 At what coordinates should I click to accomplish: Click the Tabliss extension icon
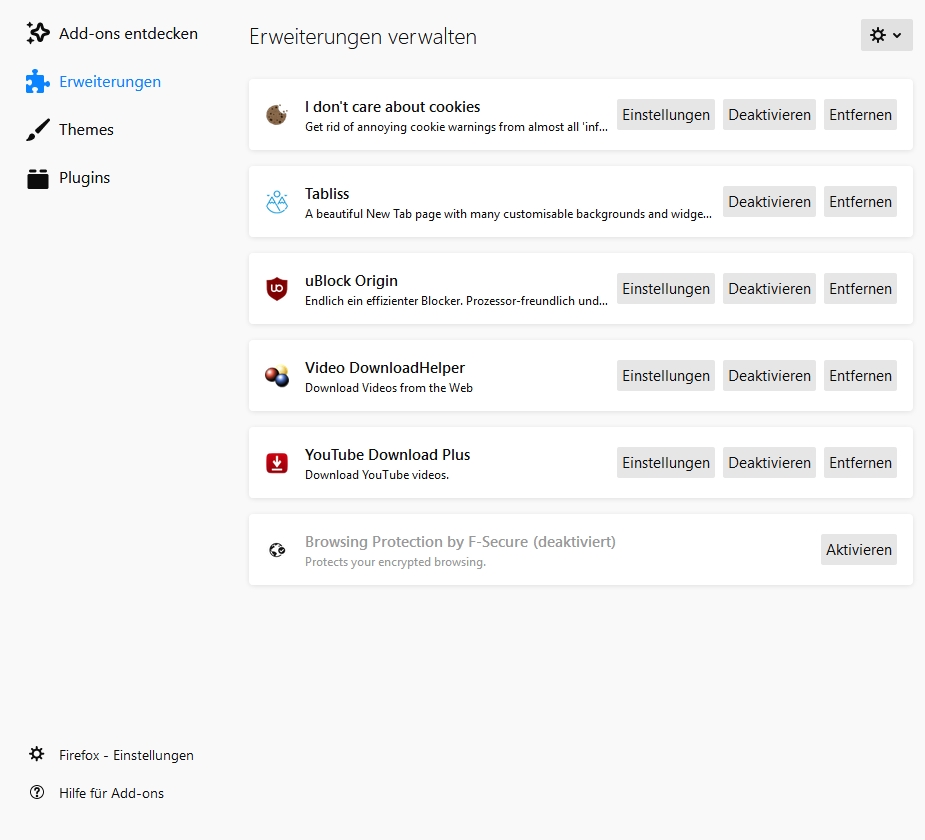coord(277,202)
